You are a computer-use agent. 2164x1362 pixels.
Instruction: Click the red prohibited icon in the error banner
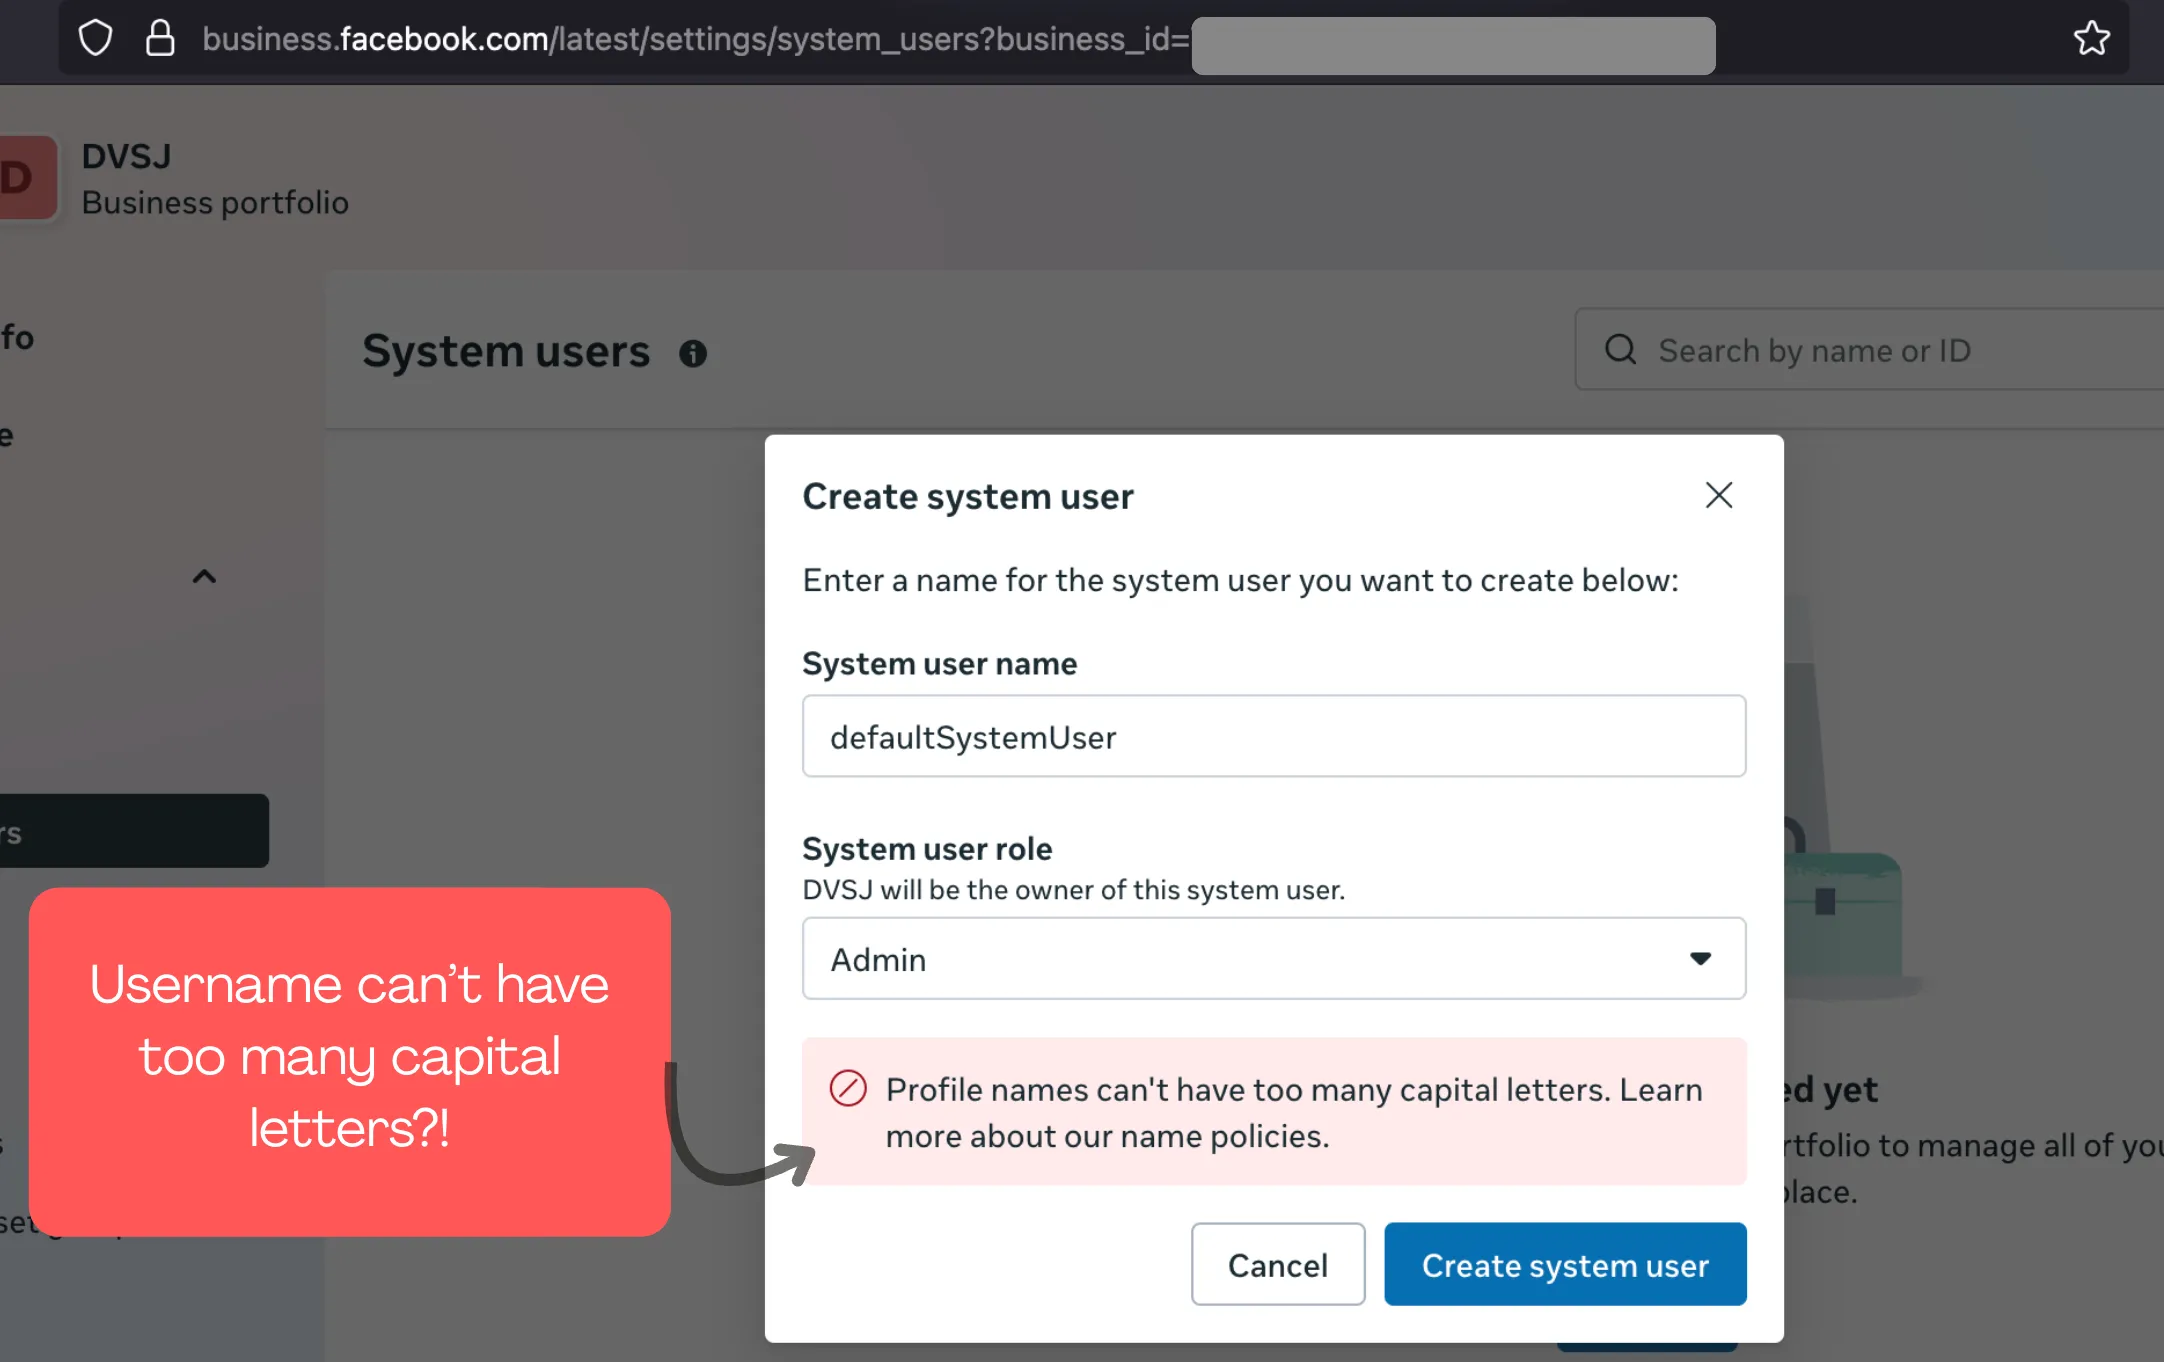click(848, 1088)
